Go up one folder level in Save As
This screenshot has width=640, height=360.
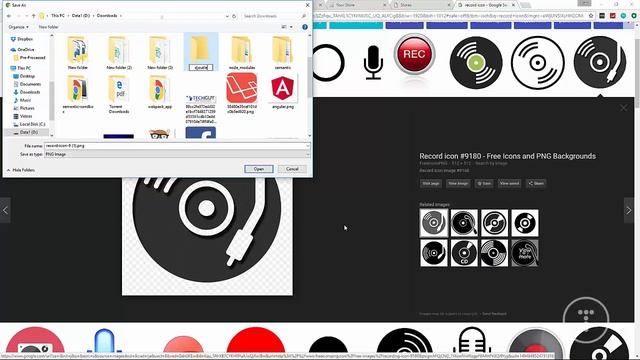click(x=33, y=16)
